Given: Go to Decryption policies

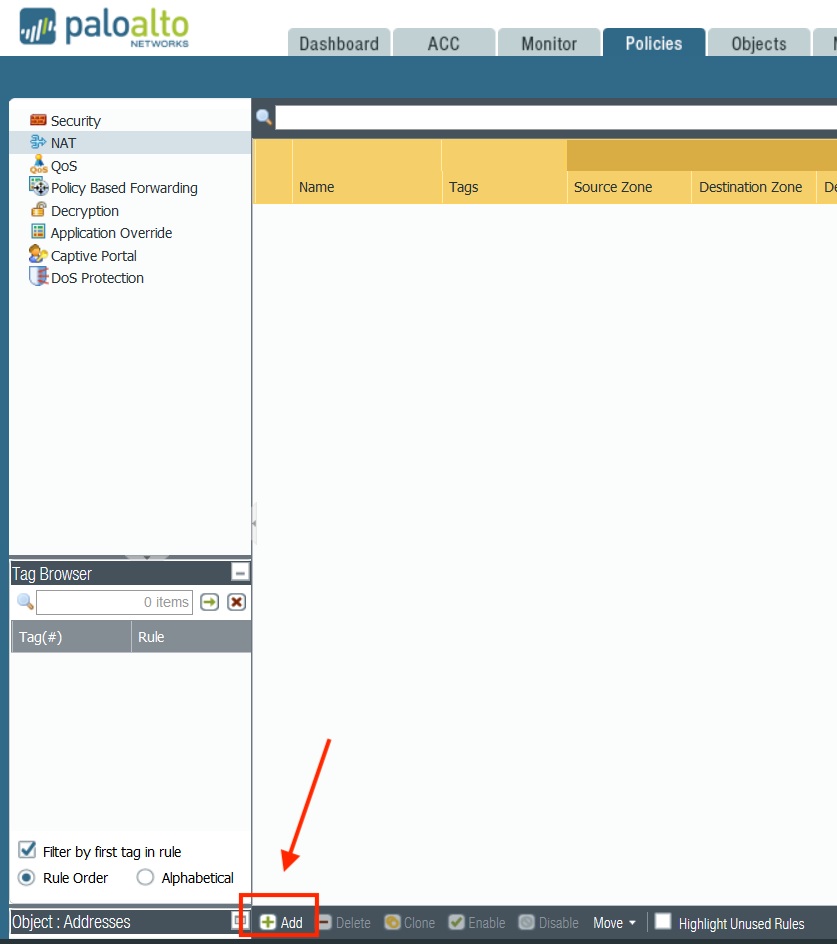Looking at the screenshot, I should [84, 211].
